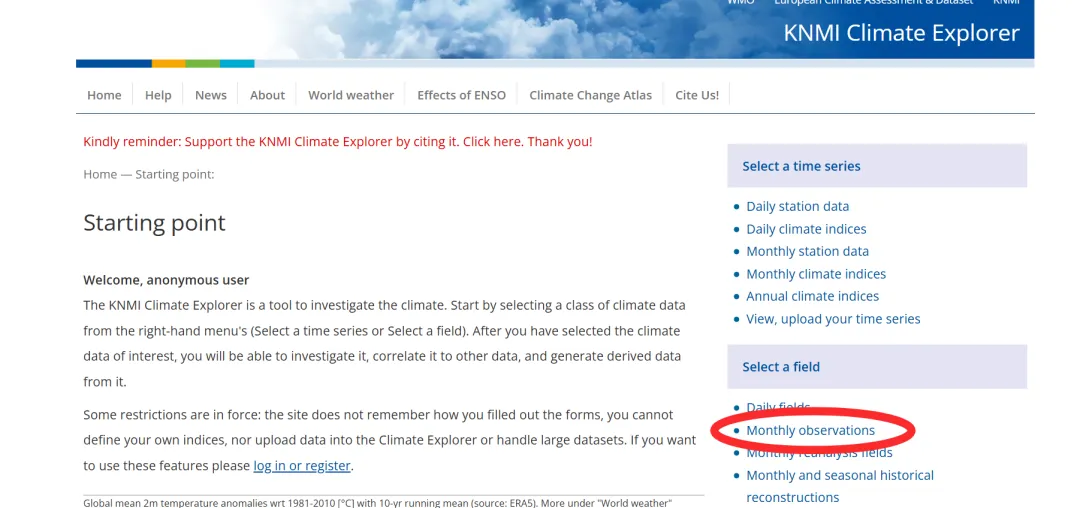Open Daily station data link
The image size is (1080, 508).
[798, 207]
